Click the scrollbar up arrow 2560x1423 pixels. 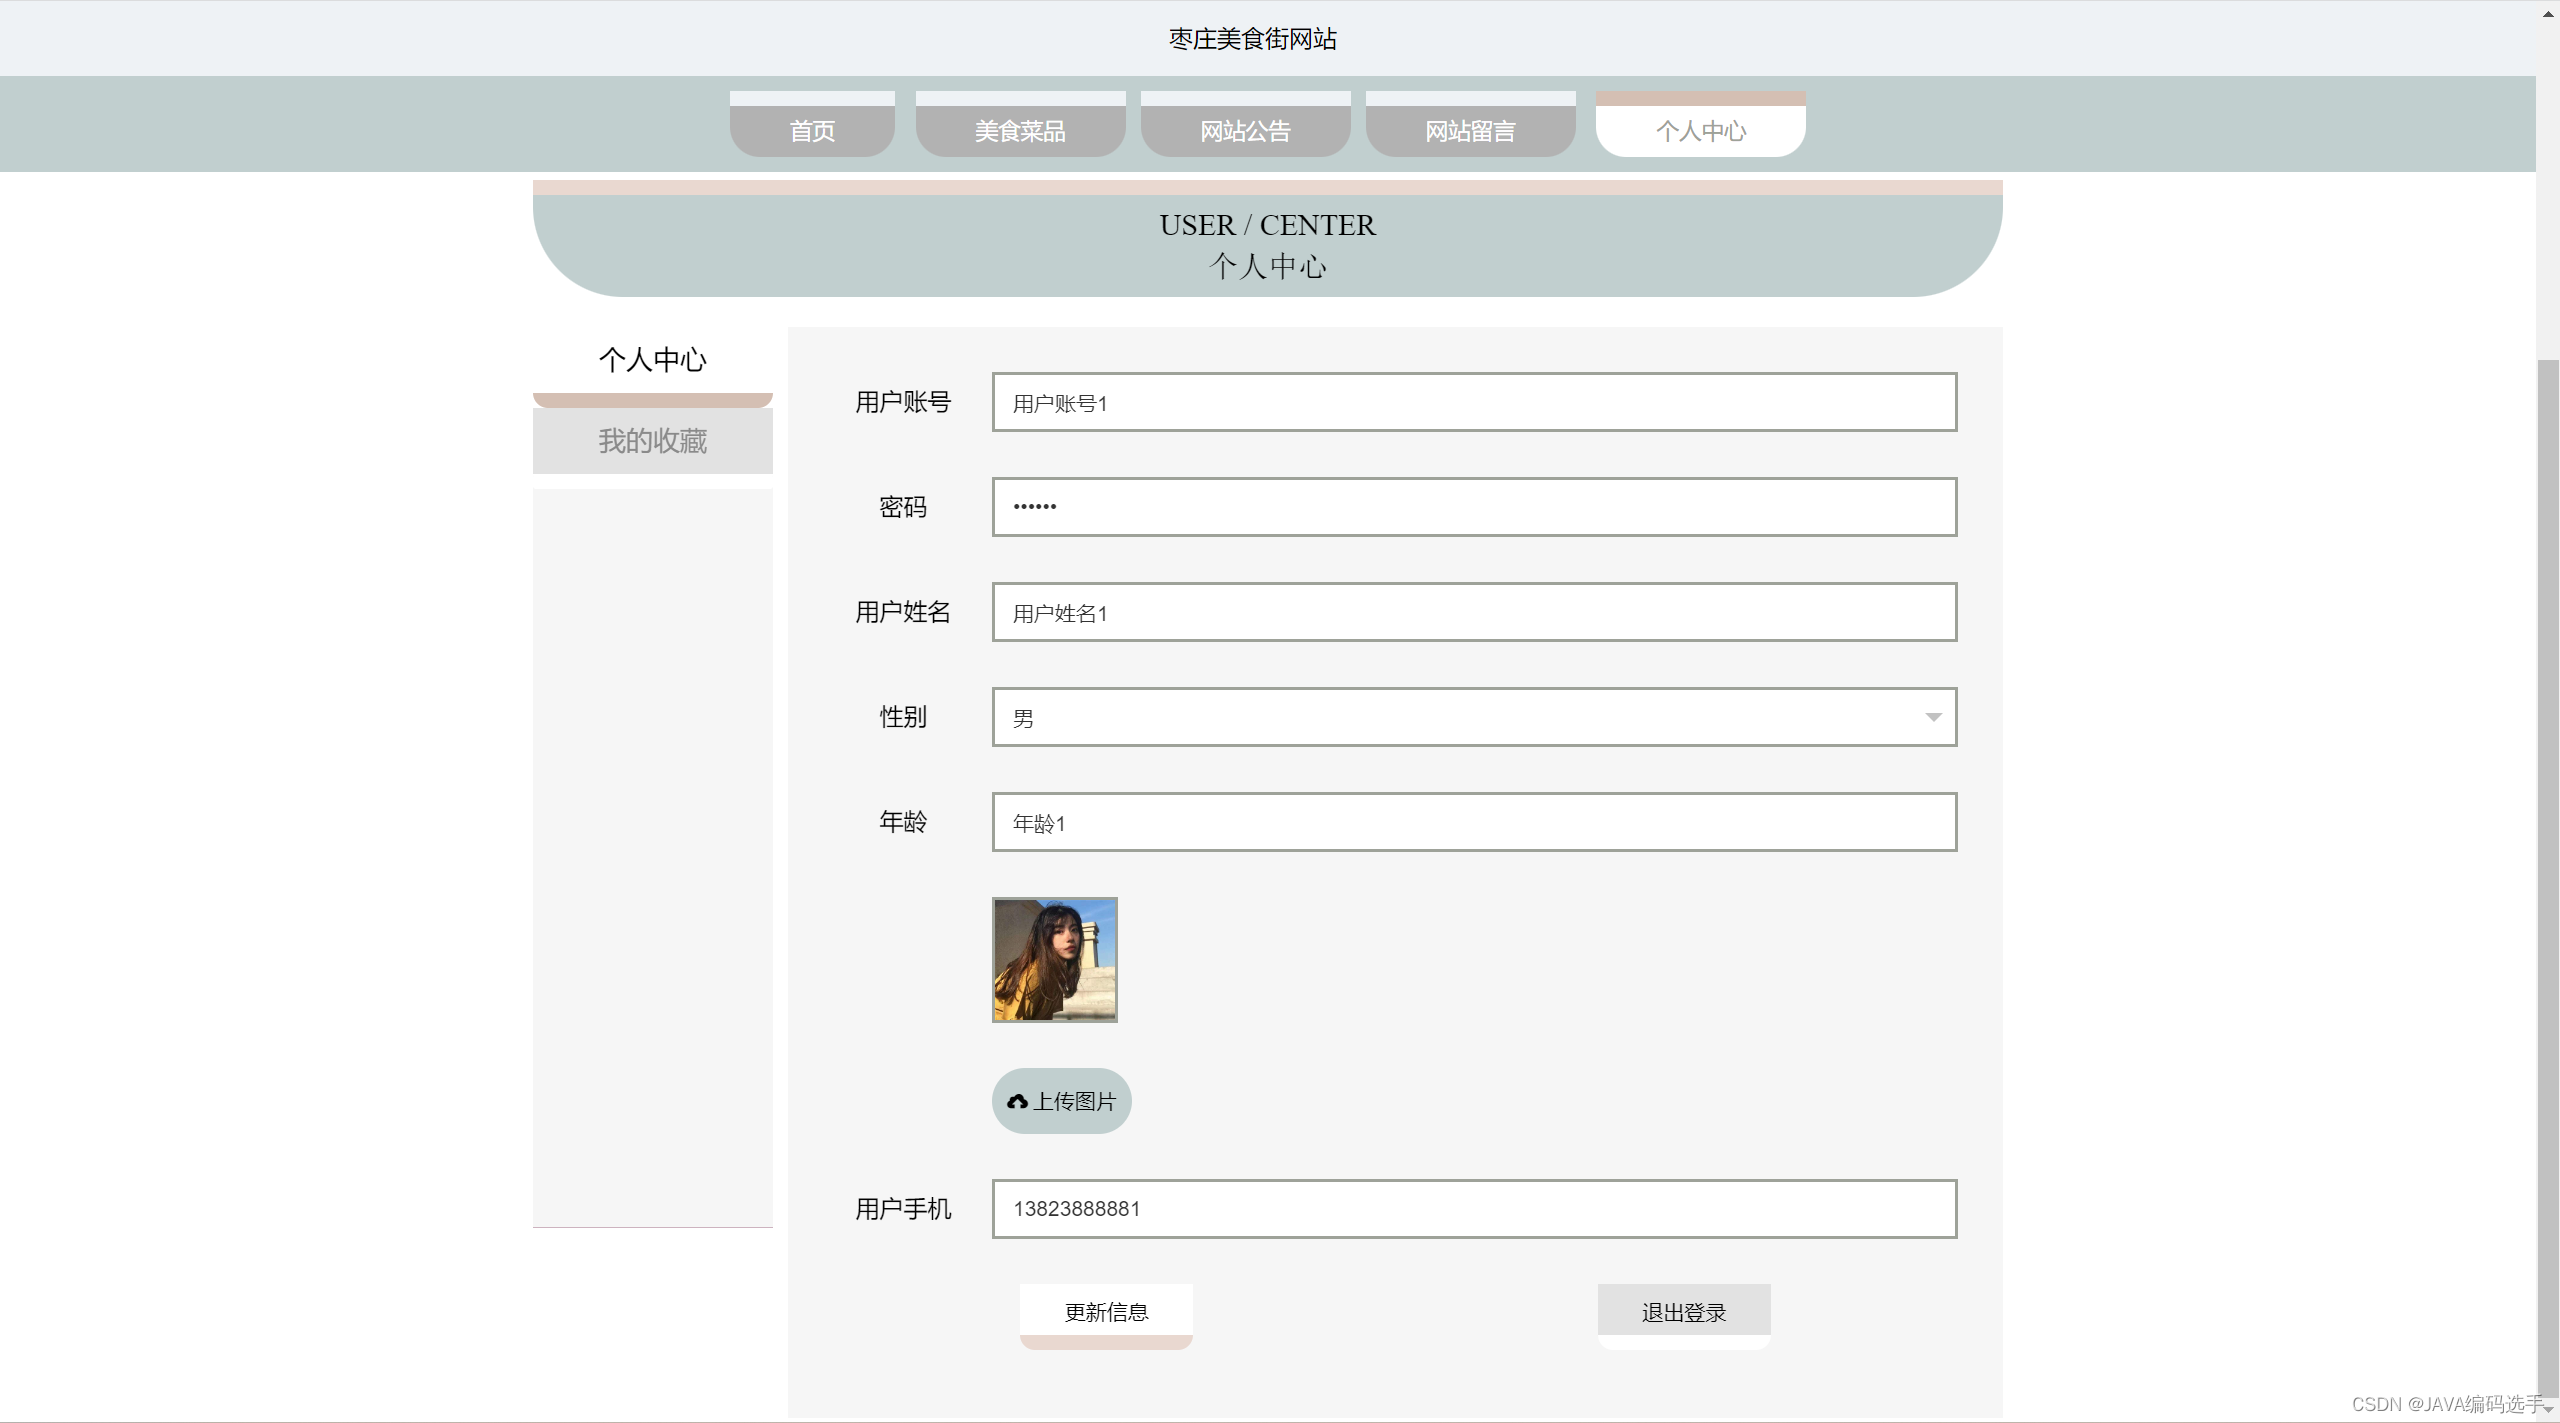coord(2546,13)
